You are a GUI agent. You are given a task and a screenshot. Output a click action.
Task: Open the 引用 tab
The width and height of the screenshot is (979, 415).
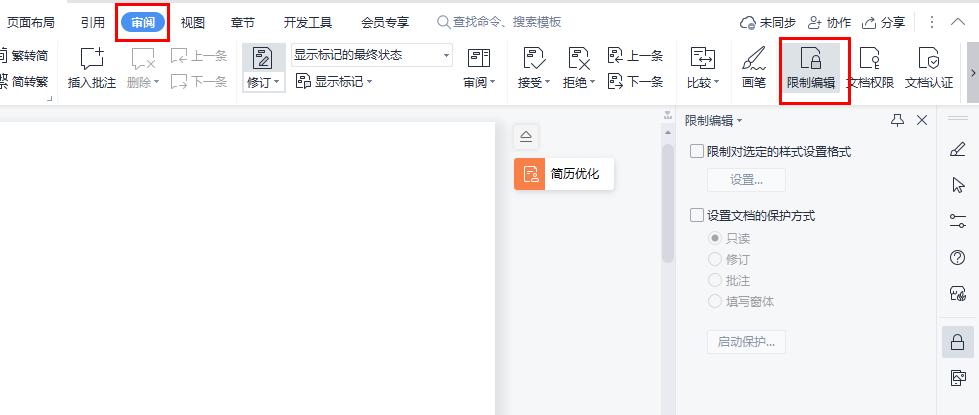coord(92,22)
